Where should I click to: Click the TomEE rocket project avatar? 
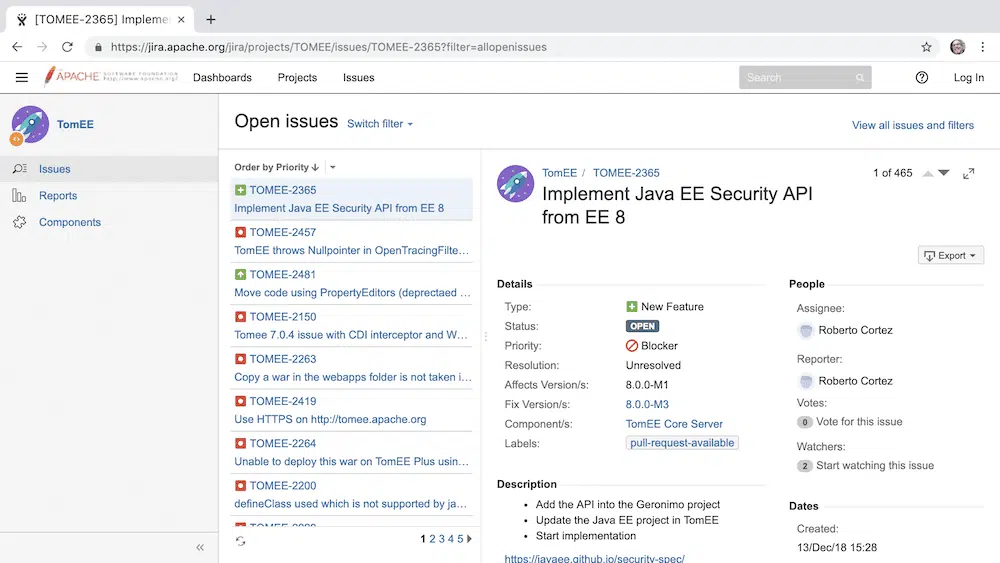(x=30, y=125)
